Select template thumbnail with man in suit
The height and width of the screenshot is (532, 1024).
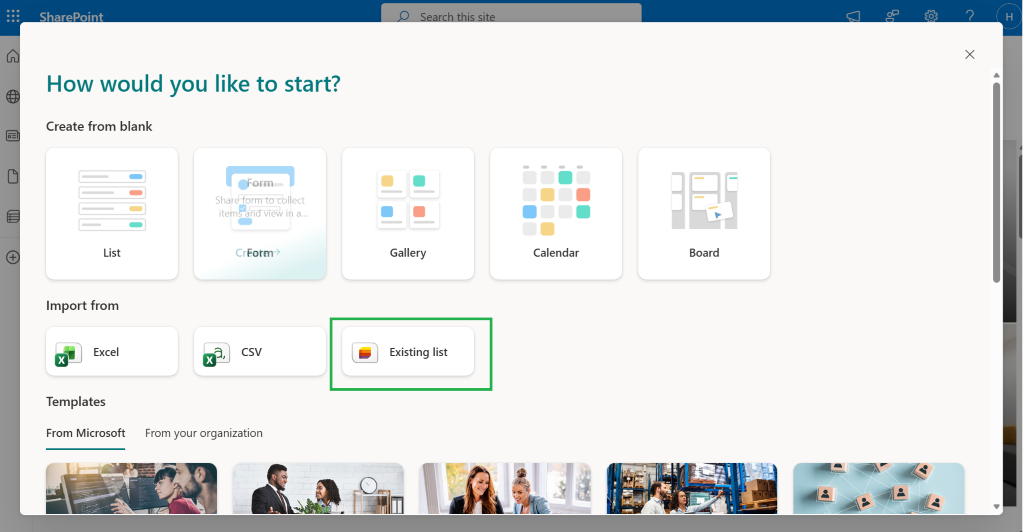(318, 488)
